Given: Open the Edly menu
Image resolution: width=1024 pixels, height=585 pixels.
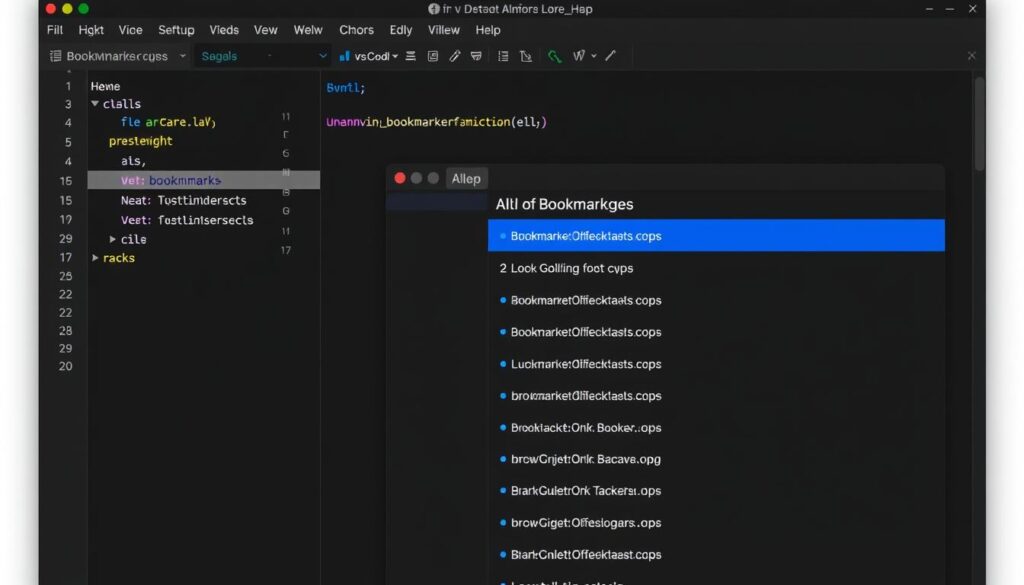Looking at the screenshot, I should 401,30.
